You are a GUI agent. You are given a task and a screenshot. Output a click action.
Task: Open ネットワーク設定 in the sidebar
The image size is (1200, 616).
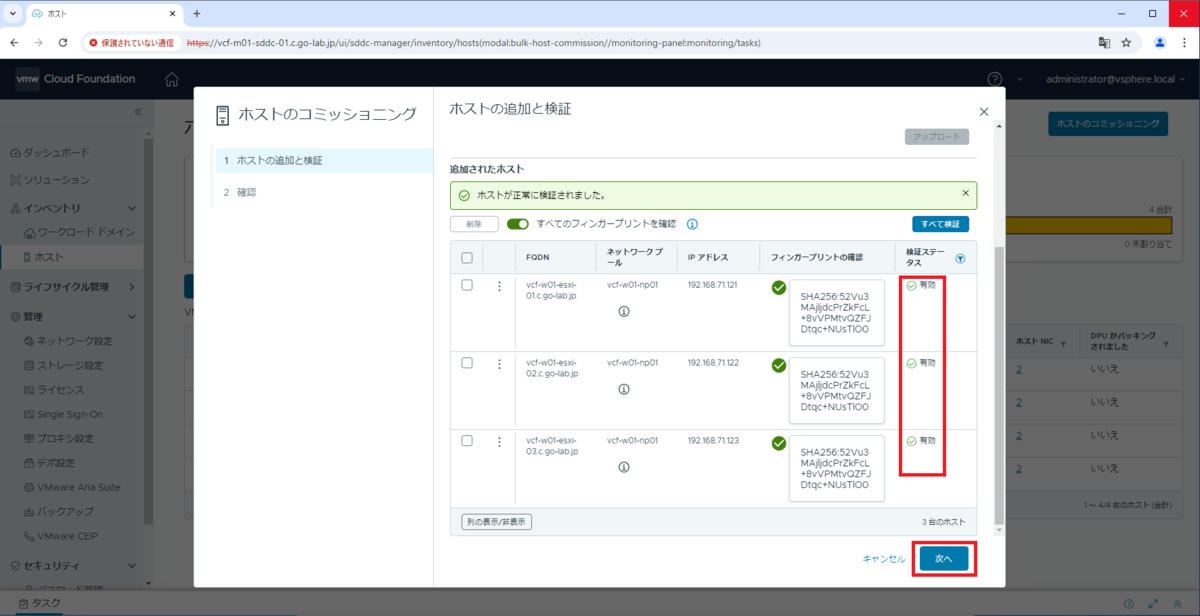(x=67, y=341)
